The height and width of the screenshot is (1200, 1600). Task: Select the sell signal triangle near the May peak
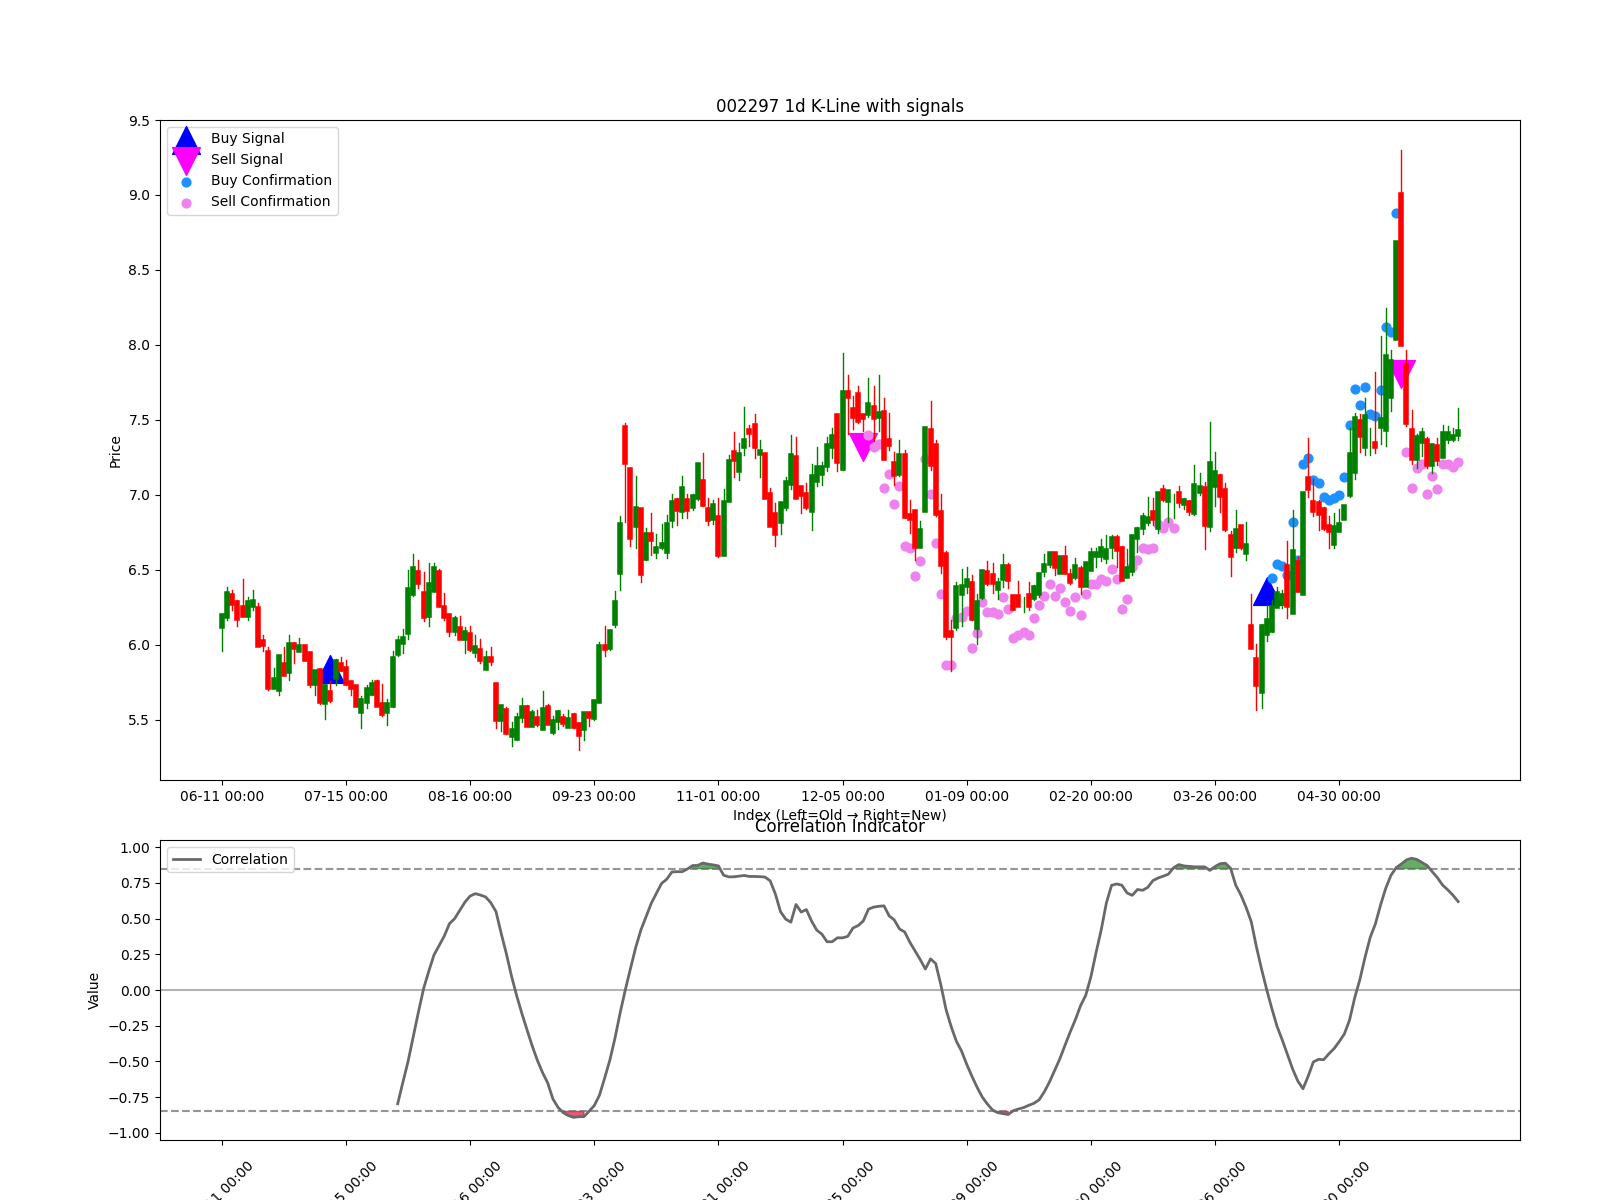(x=1402, y=374)
